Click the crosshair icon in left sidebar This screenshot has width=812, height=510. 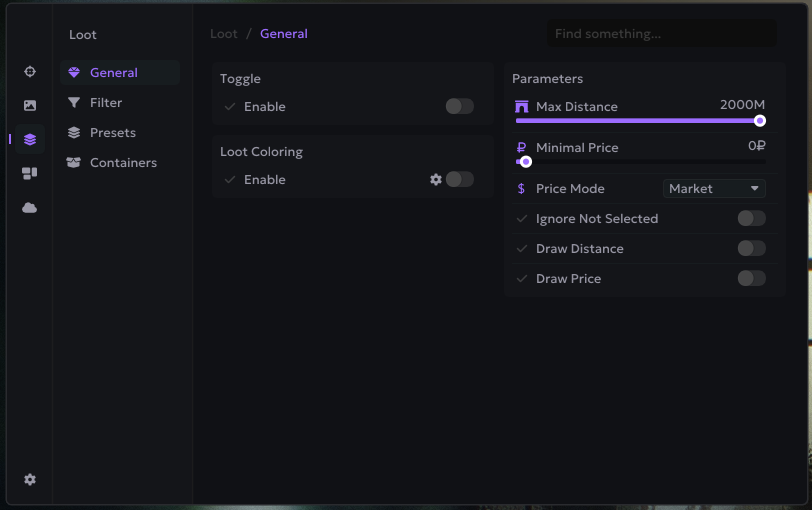click(x=30, y=72)
